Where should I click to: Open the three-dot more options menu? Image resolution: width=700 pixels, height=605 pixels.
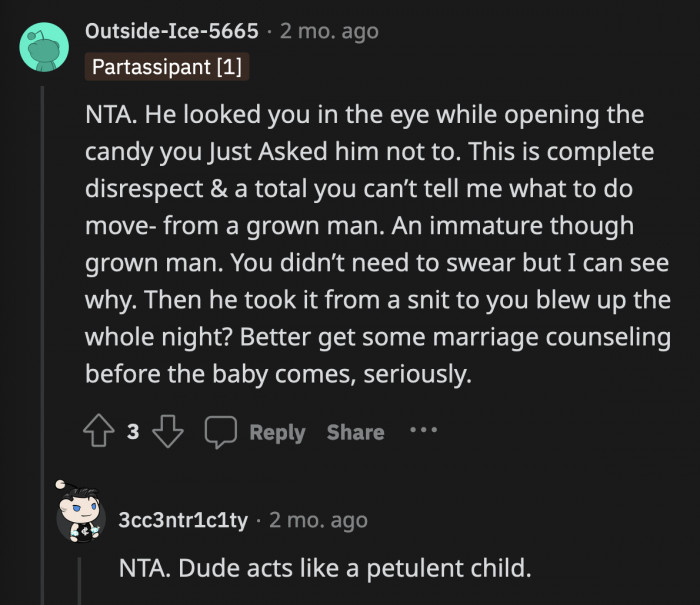tap(423, 431)
